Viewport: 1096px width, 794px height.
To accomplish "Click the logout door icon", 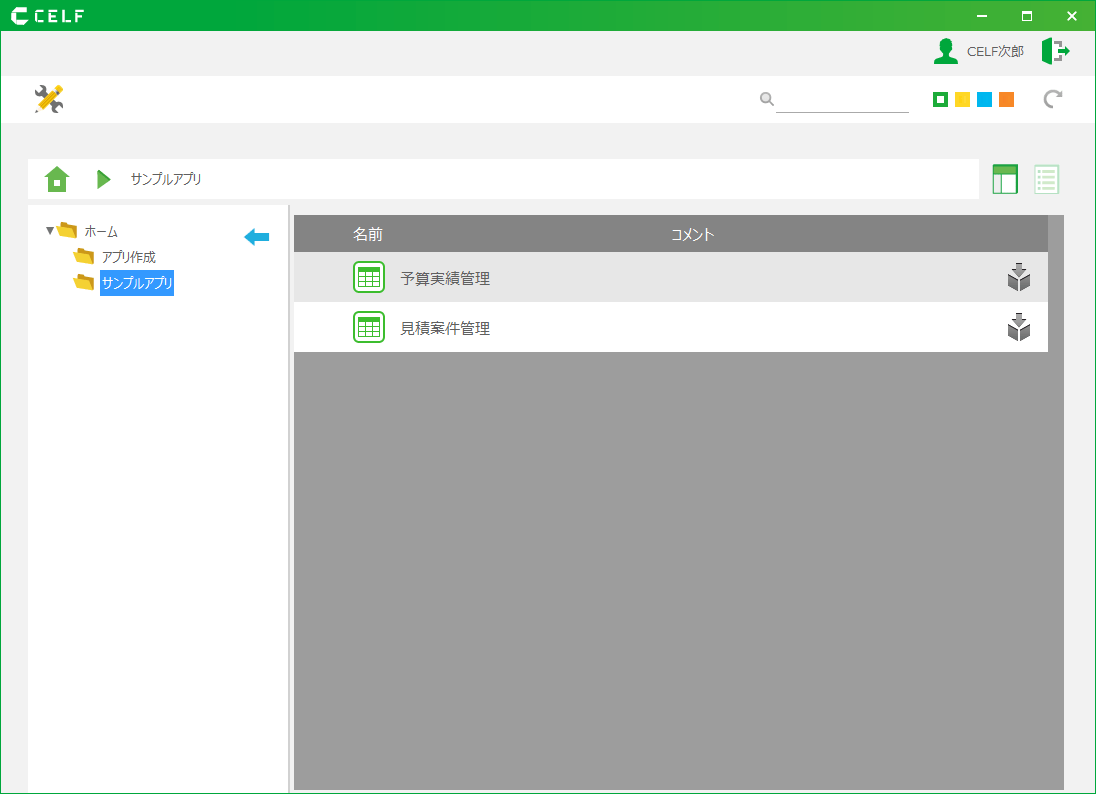I will tap(1055, 51).
